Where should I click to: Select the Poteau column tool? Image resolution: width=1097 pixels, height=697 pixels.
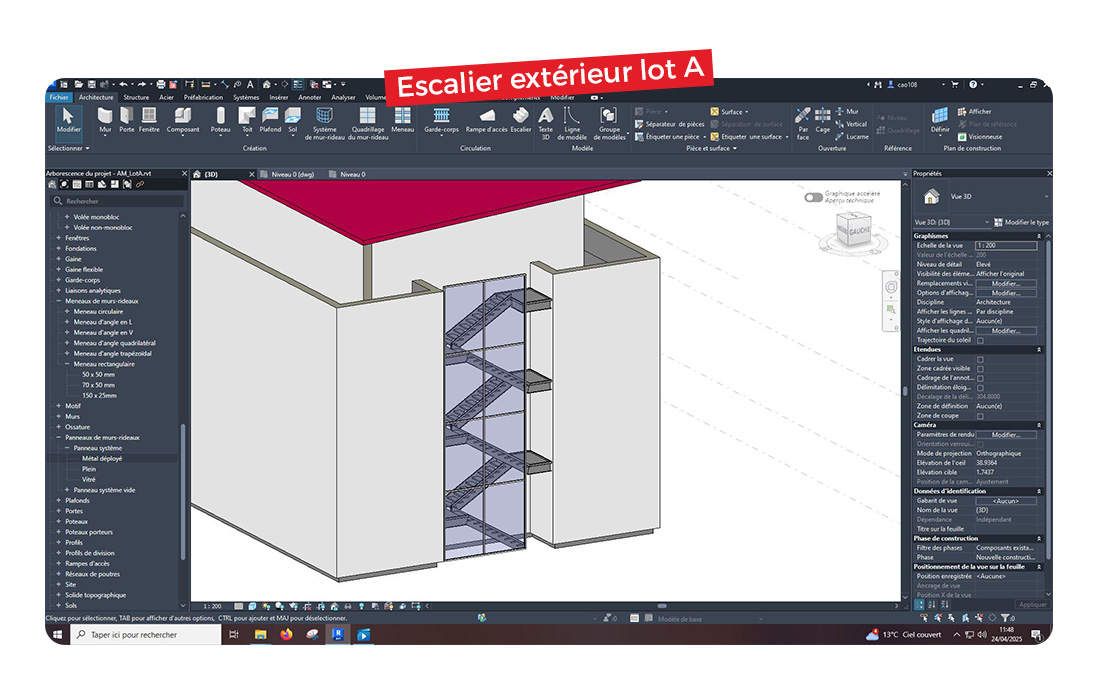coord(220,120)
